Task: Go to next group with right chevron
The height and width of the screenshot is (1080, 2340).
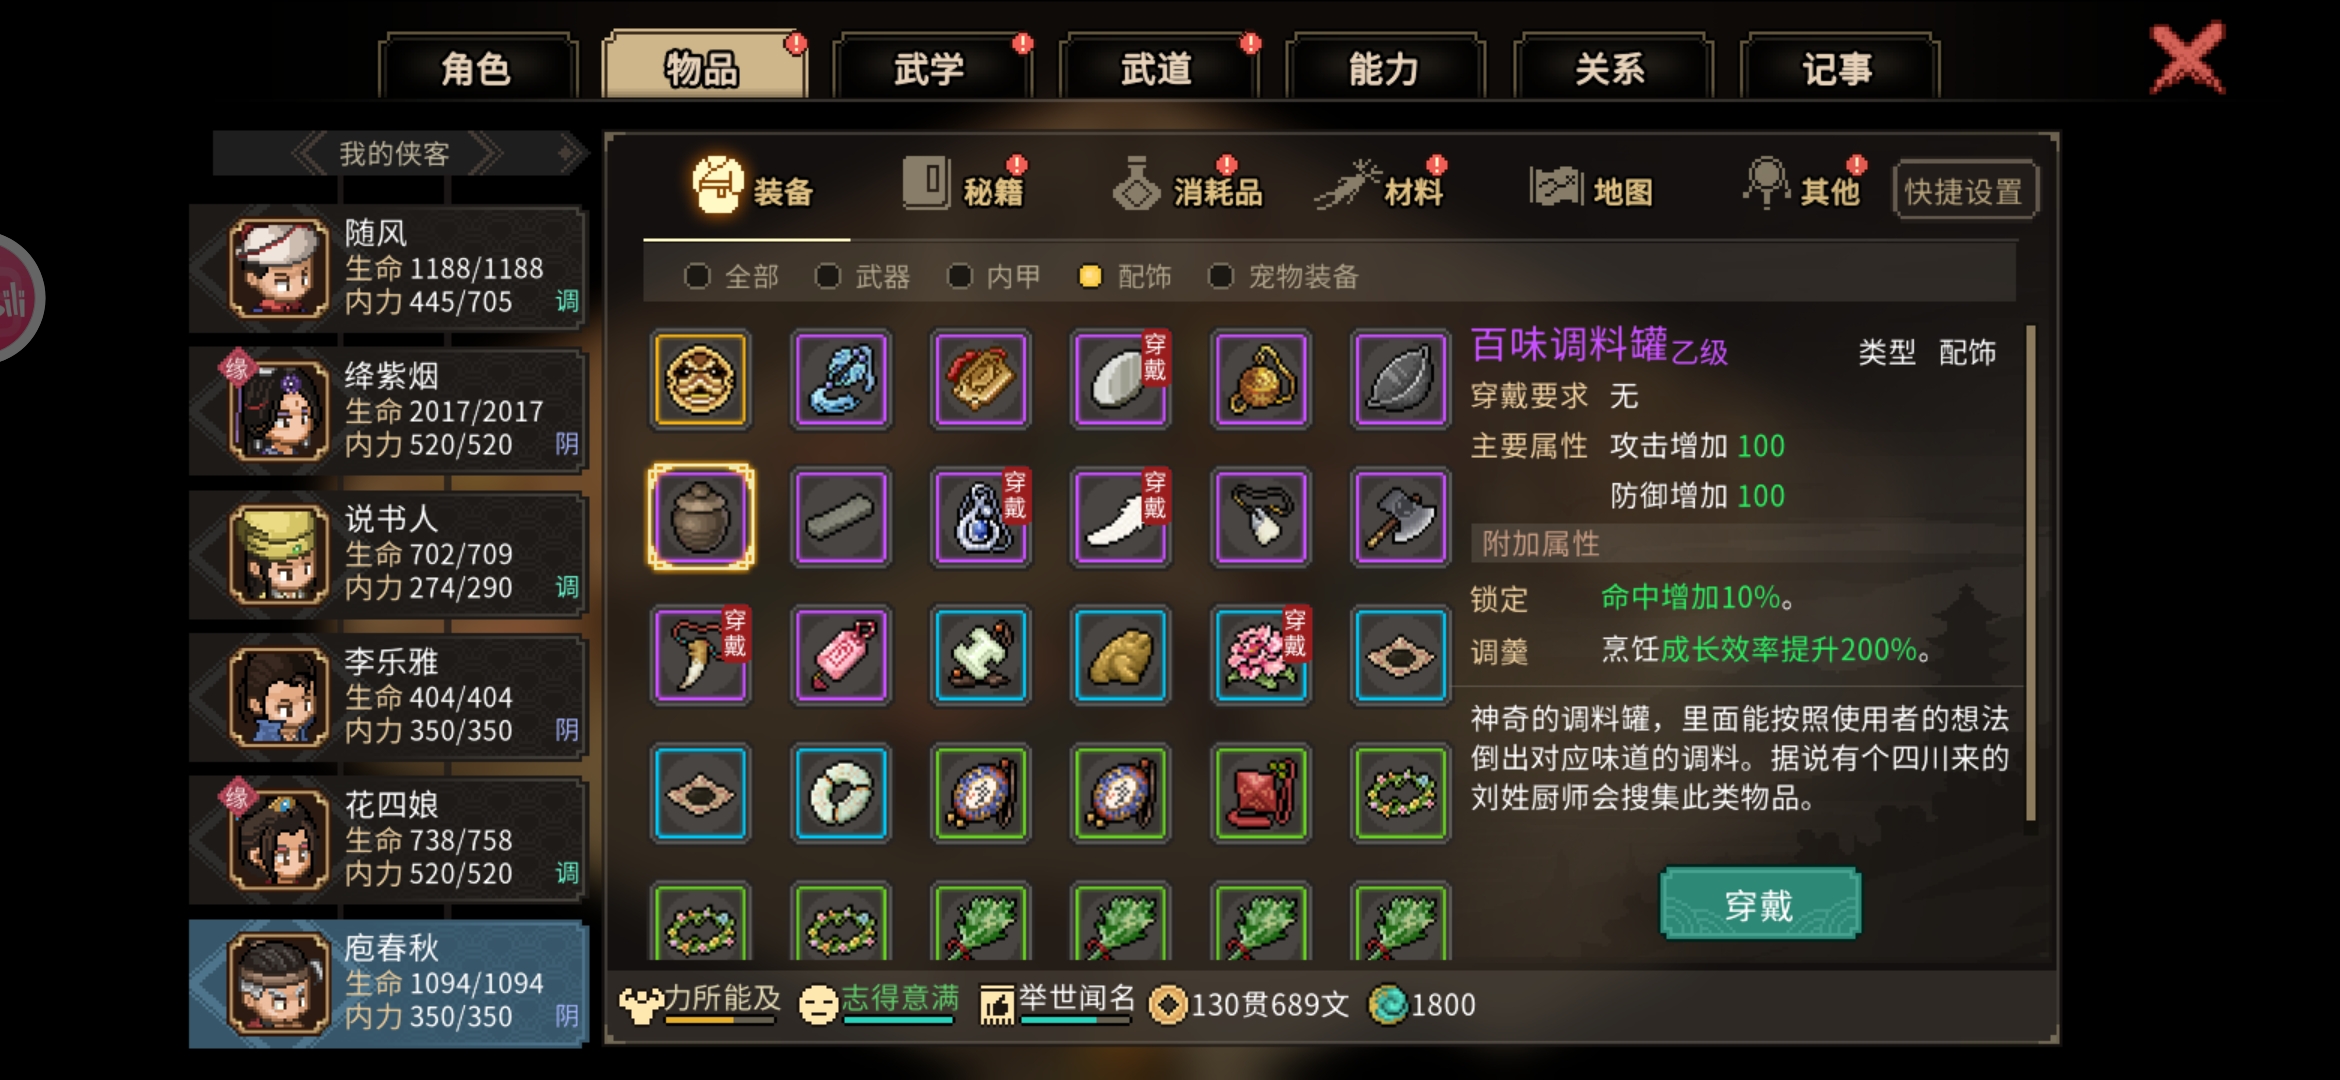Action: pyautogui.click(x=485, y=154)
